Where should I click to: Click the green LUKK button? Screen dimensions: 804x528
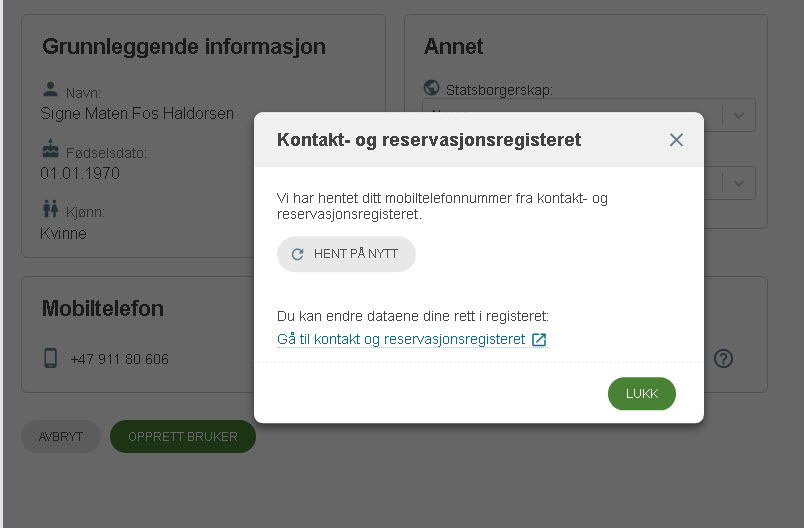(x=641, y=394)
